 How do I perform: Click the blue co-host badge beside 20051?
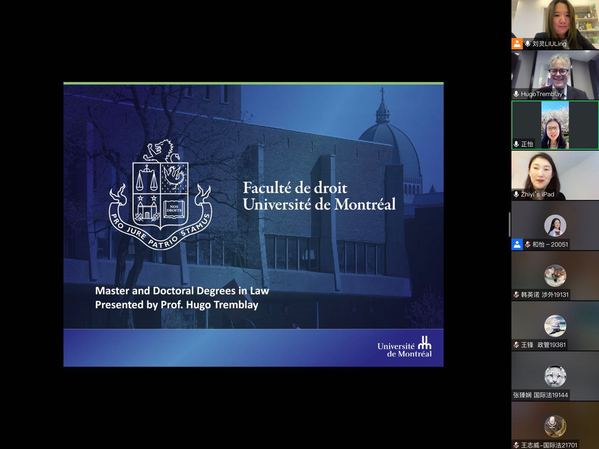click(517, 244)
